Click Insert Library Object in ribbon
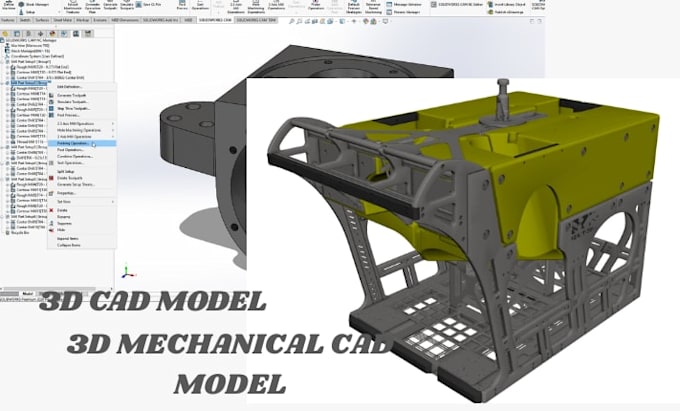 pos(506,4)
